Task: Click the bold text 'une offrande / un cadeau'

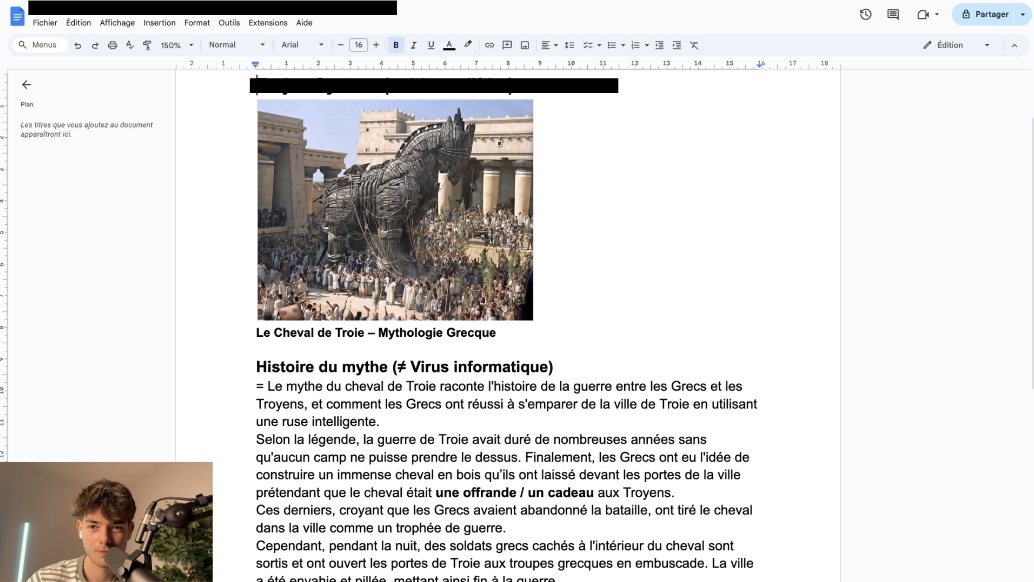Action: (x=514, y=492)
